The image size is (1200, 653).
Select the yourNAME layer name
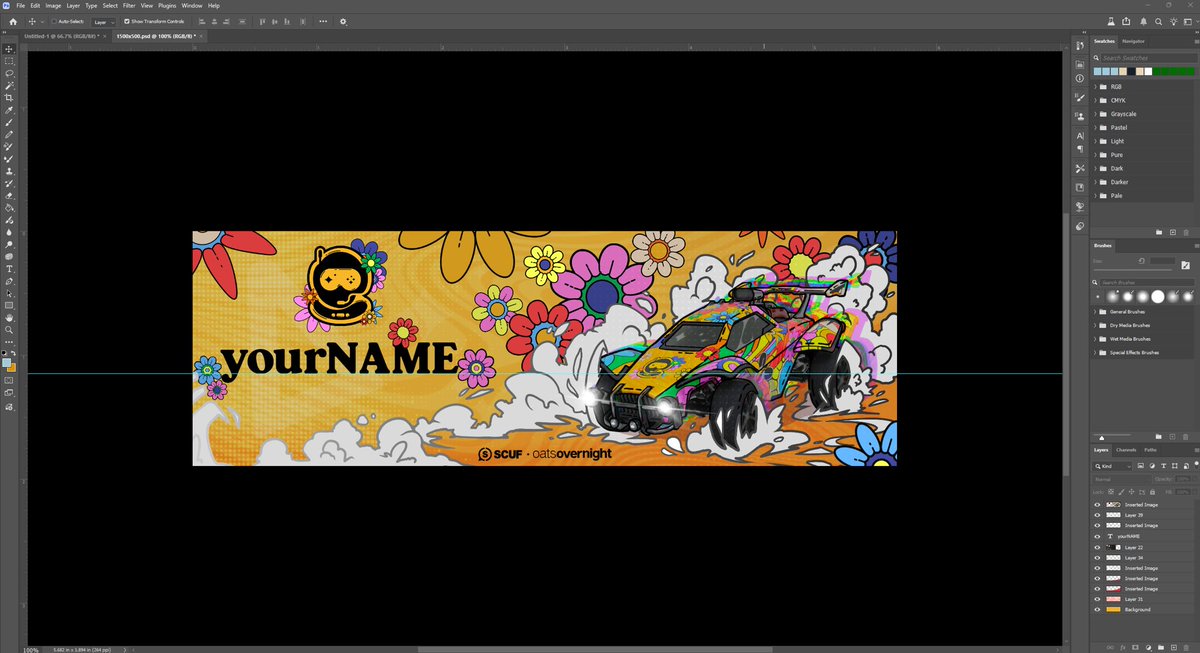coord(1129,536)
